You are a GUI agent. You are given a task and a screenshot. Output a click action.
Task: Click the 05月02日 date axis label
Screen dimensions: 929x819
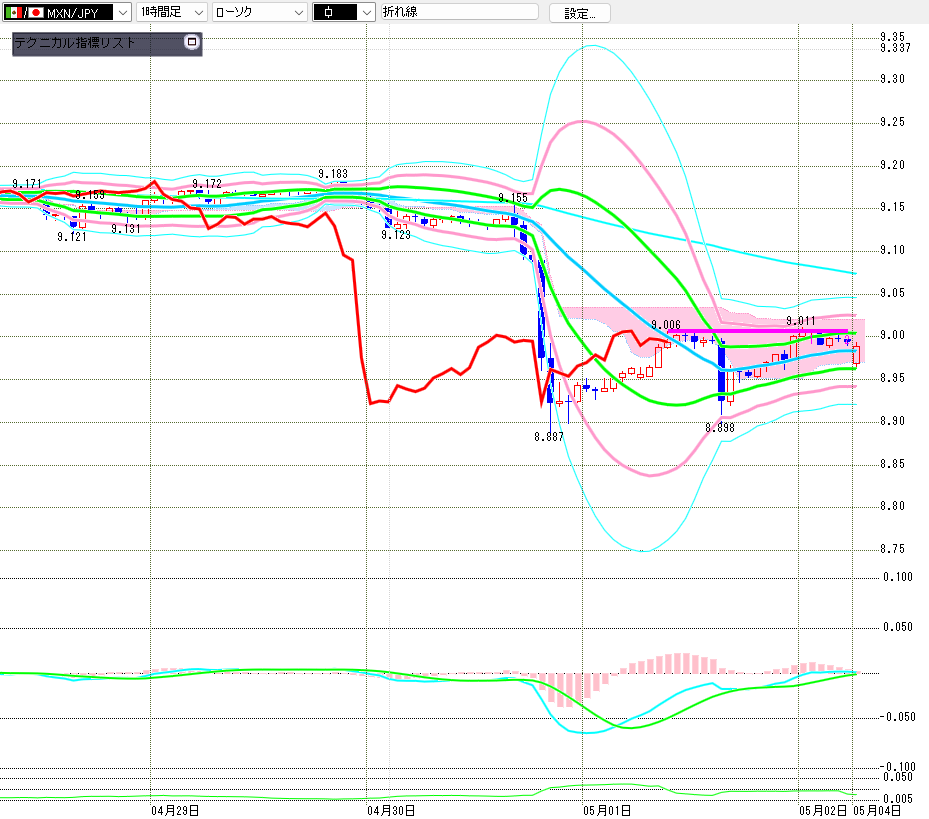[x=823, y=811]
